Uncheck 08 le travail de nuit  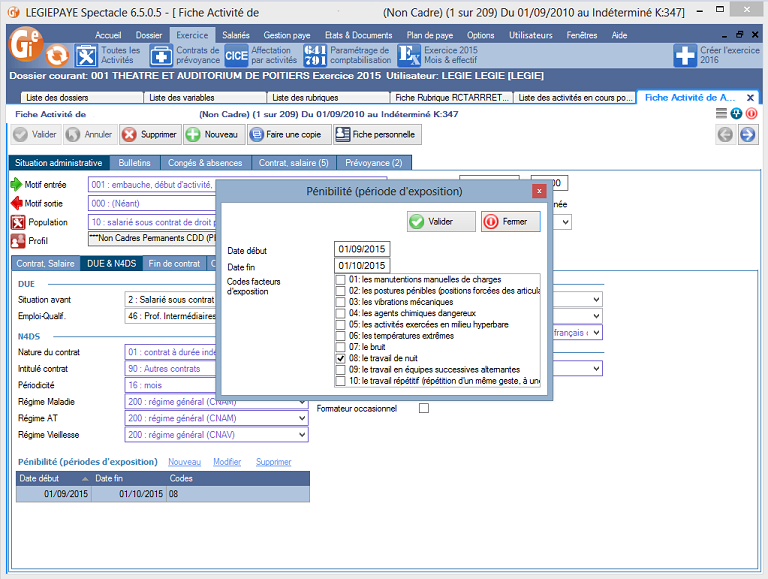[342, 357]
